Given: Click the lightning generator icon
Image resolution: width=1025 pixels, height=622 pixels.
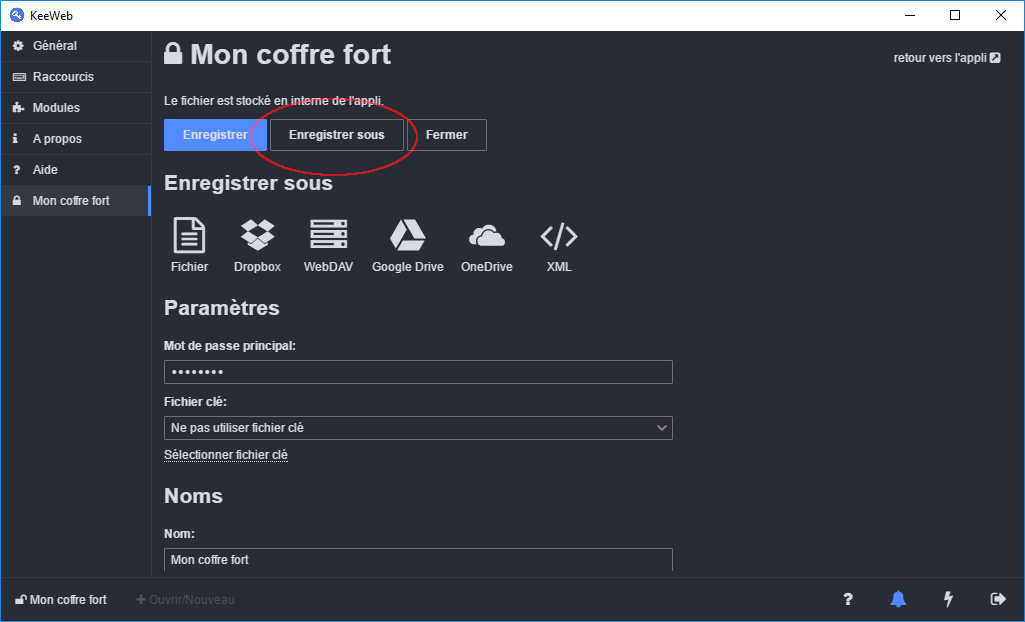Looking at the screenshot, I should [x=948, y=599].
